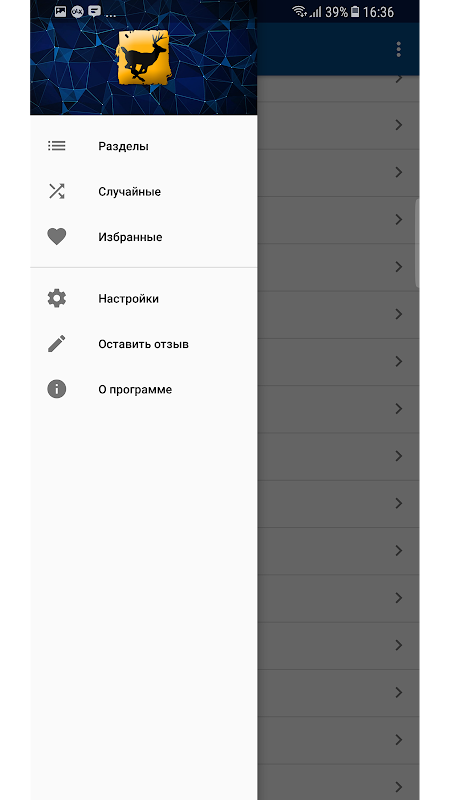450x800 pixels.
Task: Tap the heart icon for Избранные
Action: (x=57, y=237)
